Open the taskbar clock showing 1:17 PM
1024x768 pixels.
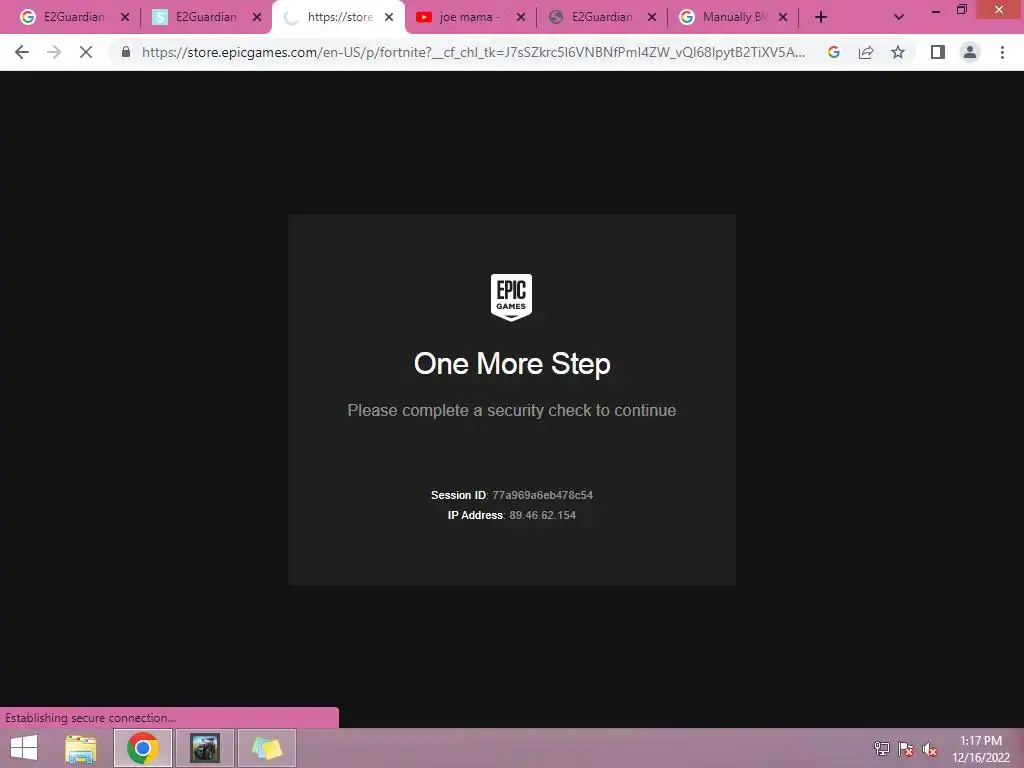pyautogui.click(x=981, y=749)
